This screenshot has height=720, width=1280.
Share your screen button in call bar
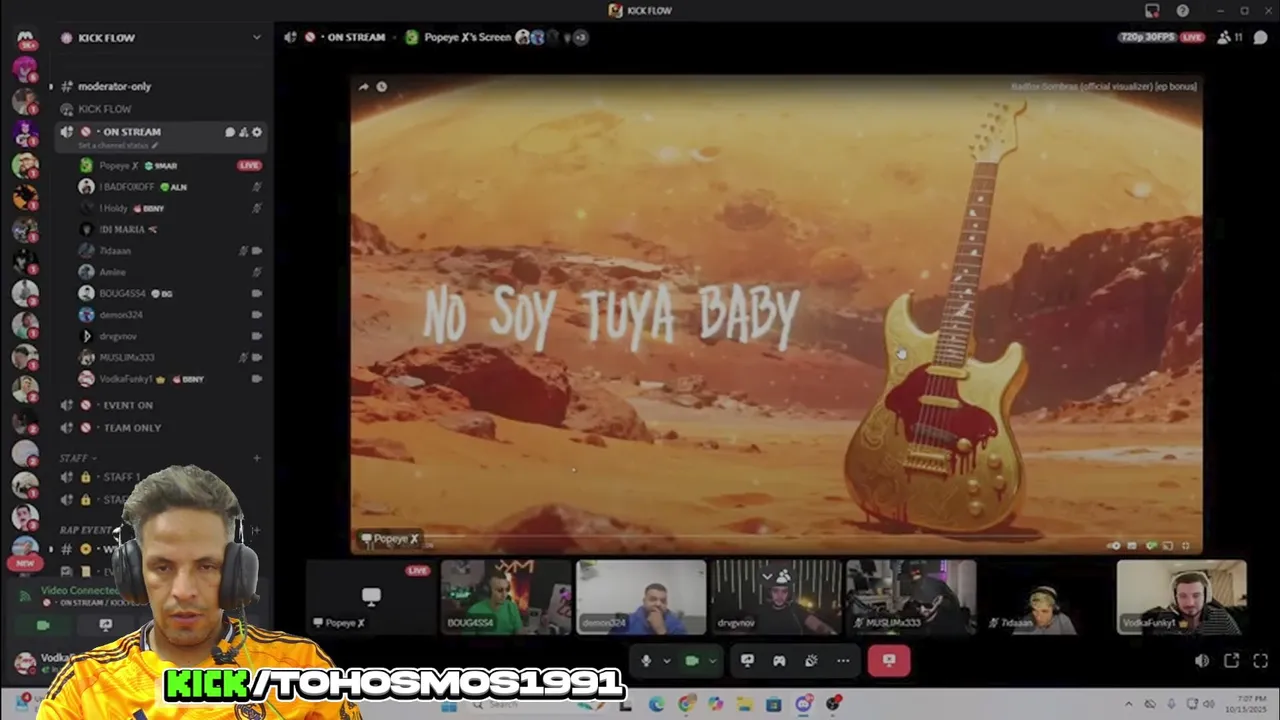747,661
